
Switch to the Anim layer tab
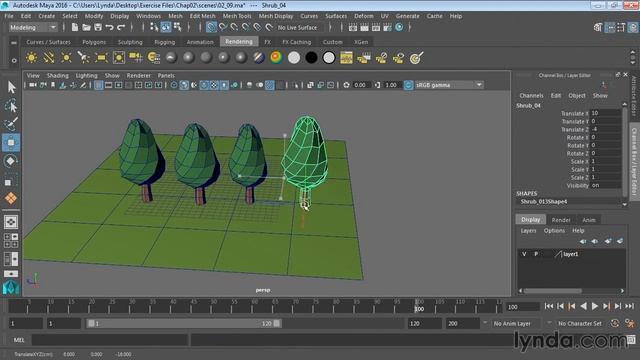[589, 220]
